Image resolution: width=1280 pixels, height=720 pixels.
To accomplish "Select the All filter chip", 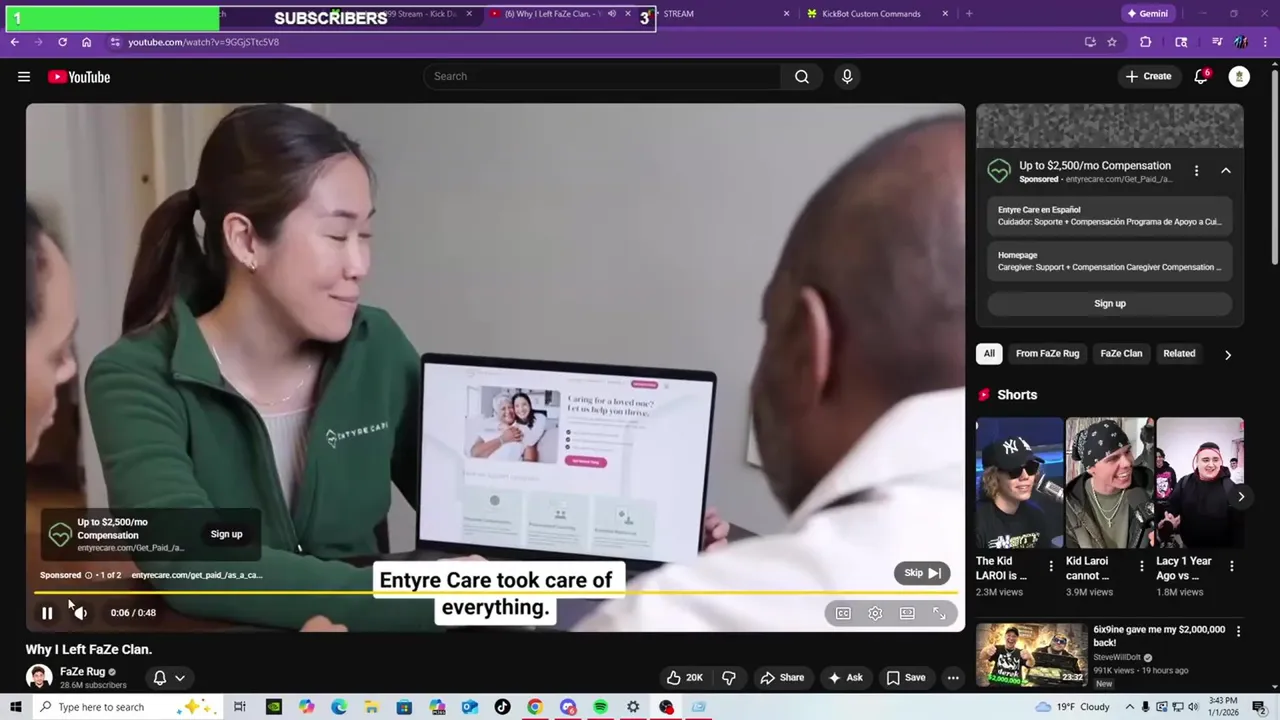I will point(989,353).
